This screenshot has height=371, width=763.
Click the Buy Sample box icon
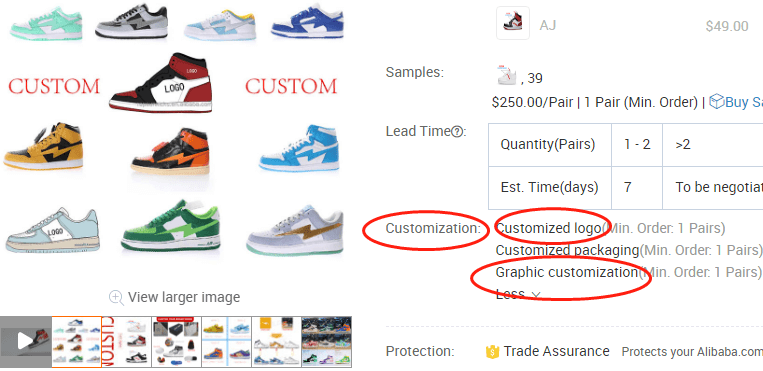coord(716,101)
